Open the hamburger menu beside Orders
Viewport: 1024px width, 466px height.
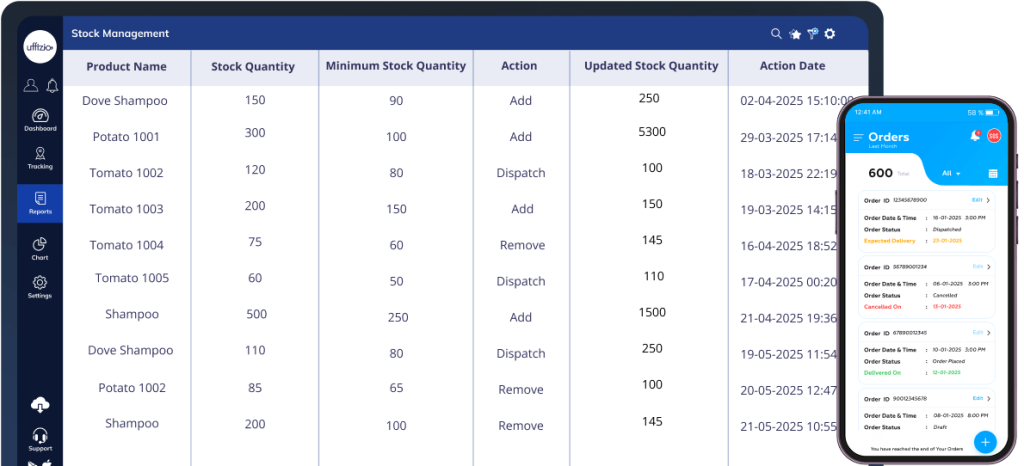pyautogui.click(x=858, y=137)
